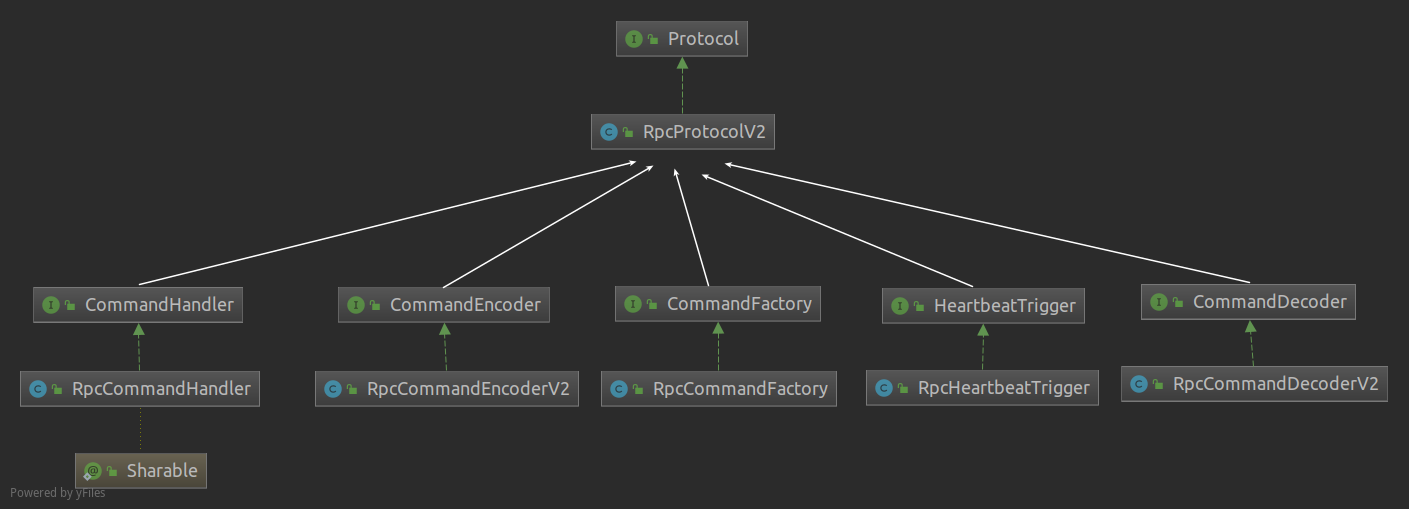The height and width of the screenshot is (509, 1409).
Task: Click the class icon on RpcCommandDecoderV2
Action: (x=1139, y=383)
